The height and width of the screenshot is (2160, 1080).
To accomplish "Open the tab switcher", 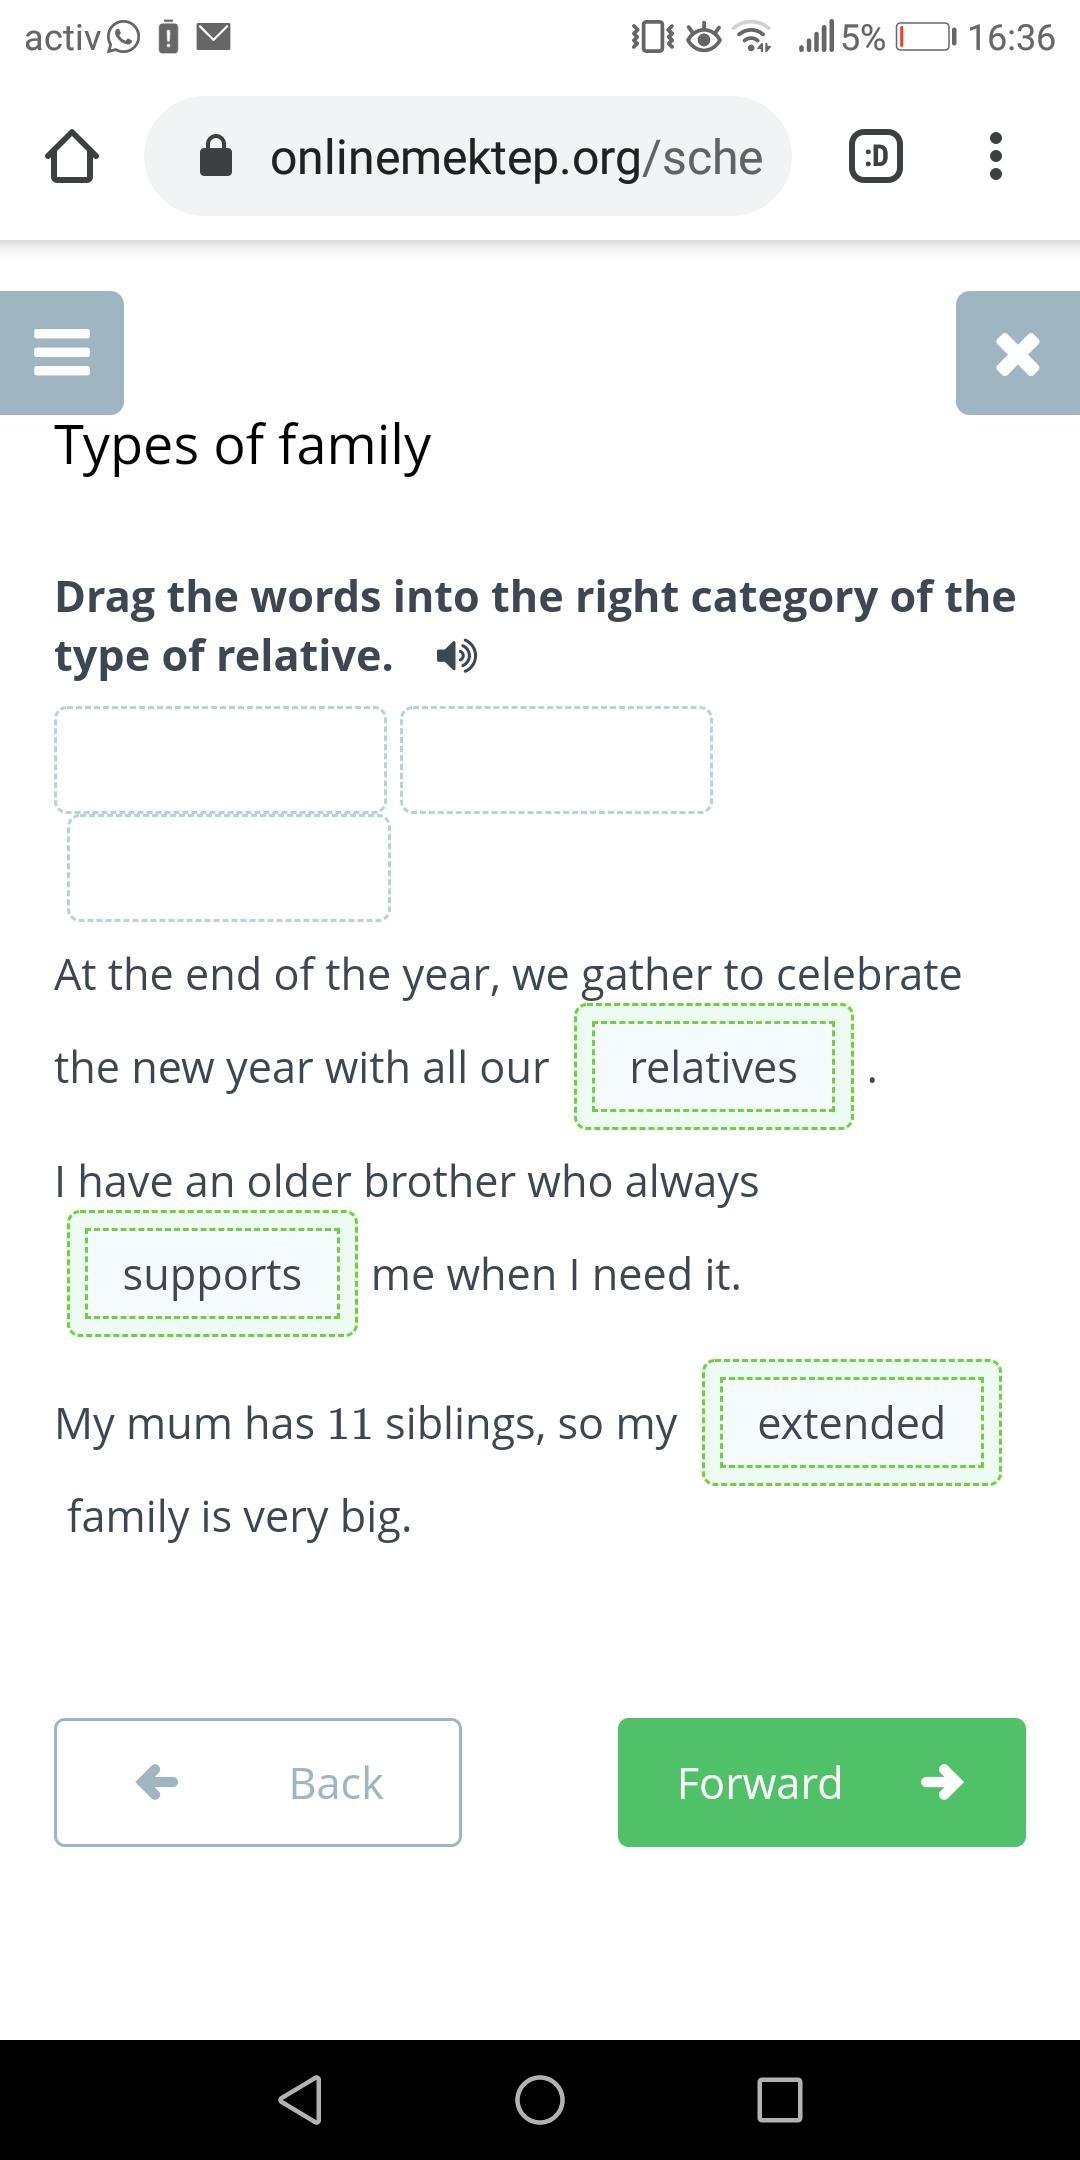I will click(x=875, y=157).
